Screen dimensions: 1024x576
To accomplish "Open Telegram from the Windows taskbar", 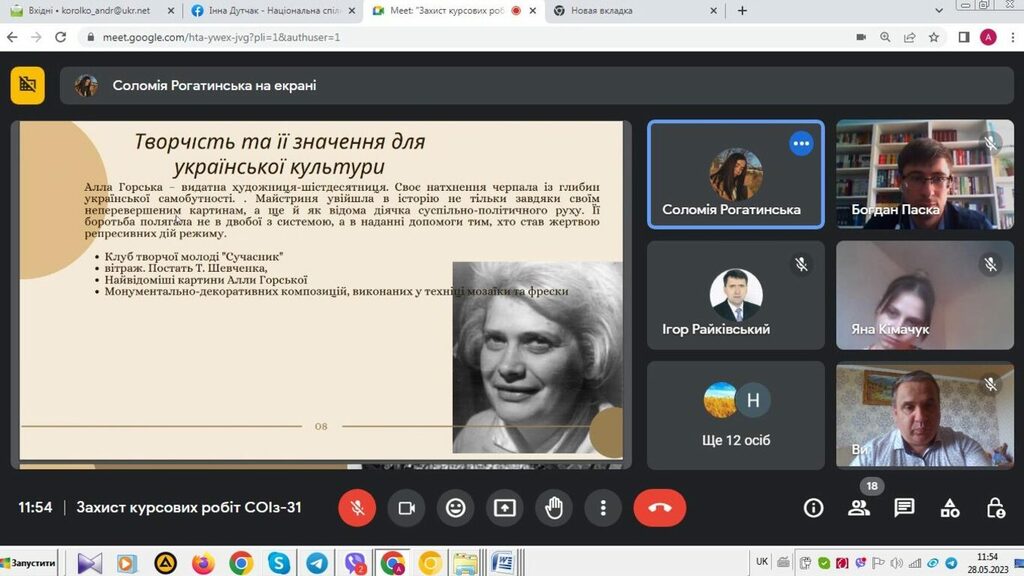I will coord(316,563).
